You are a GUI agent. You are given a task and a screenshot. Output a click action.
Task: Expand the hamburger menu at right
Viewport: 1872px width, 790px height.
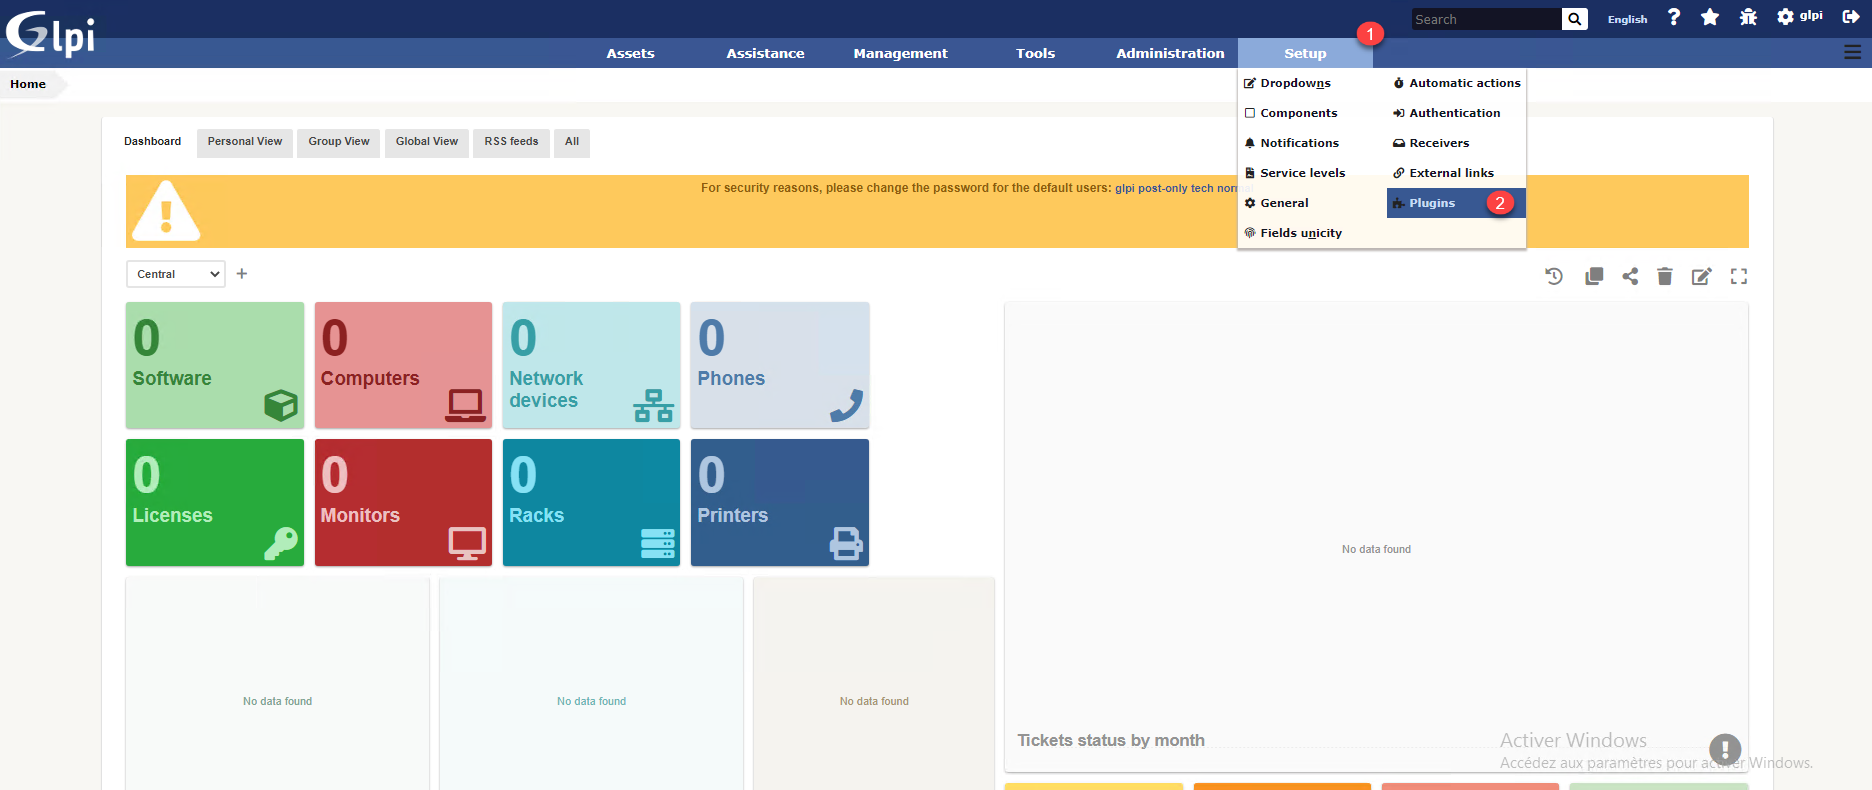1852,53
